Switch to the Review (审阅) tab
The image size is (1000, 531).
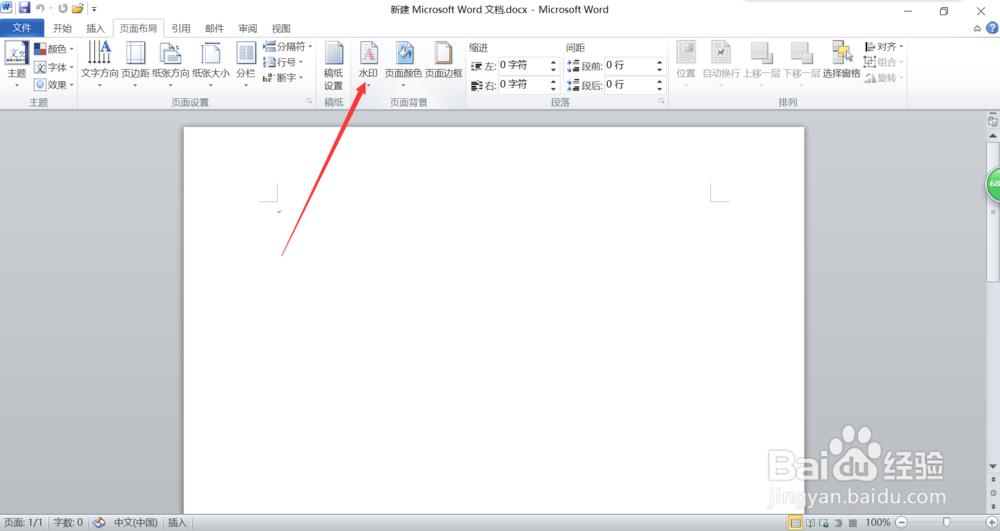point(247,28)
